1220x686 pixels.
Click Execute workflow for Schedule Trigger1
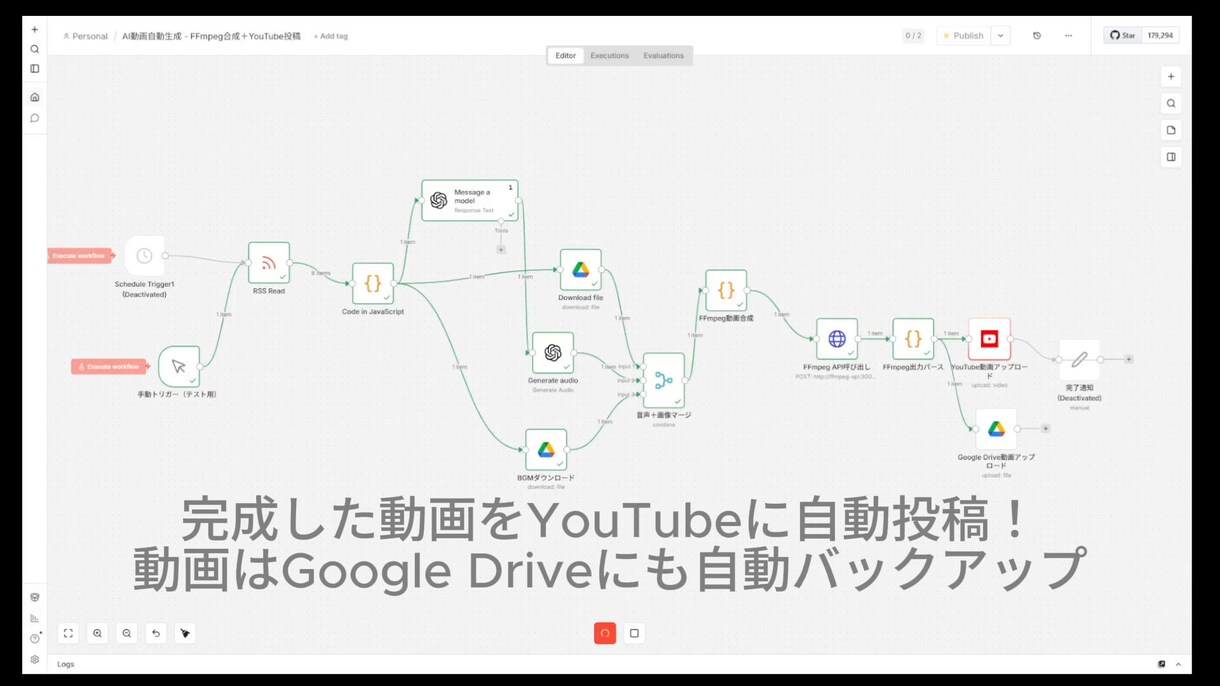[x=81, y=256]
